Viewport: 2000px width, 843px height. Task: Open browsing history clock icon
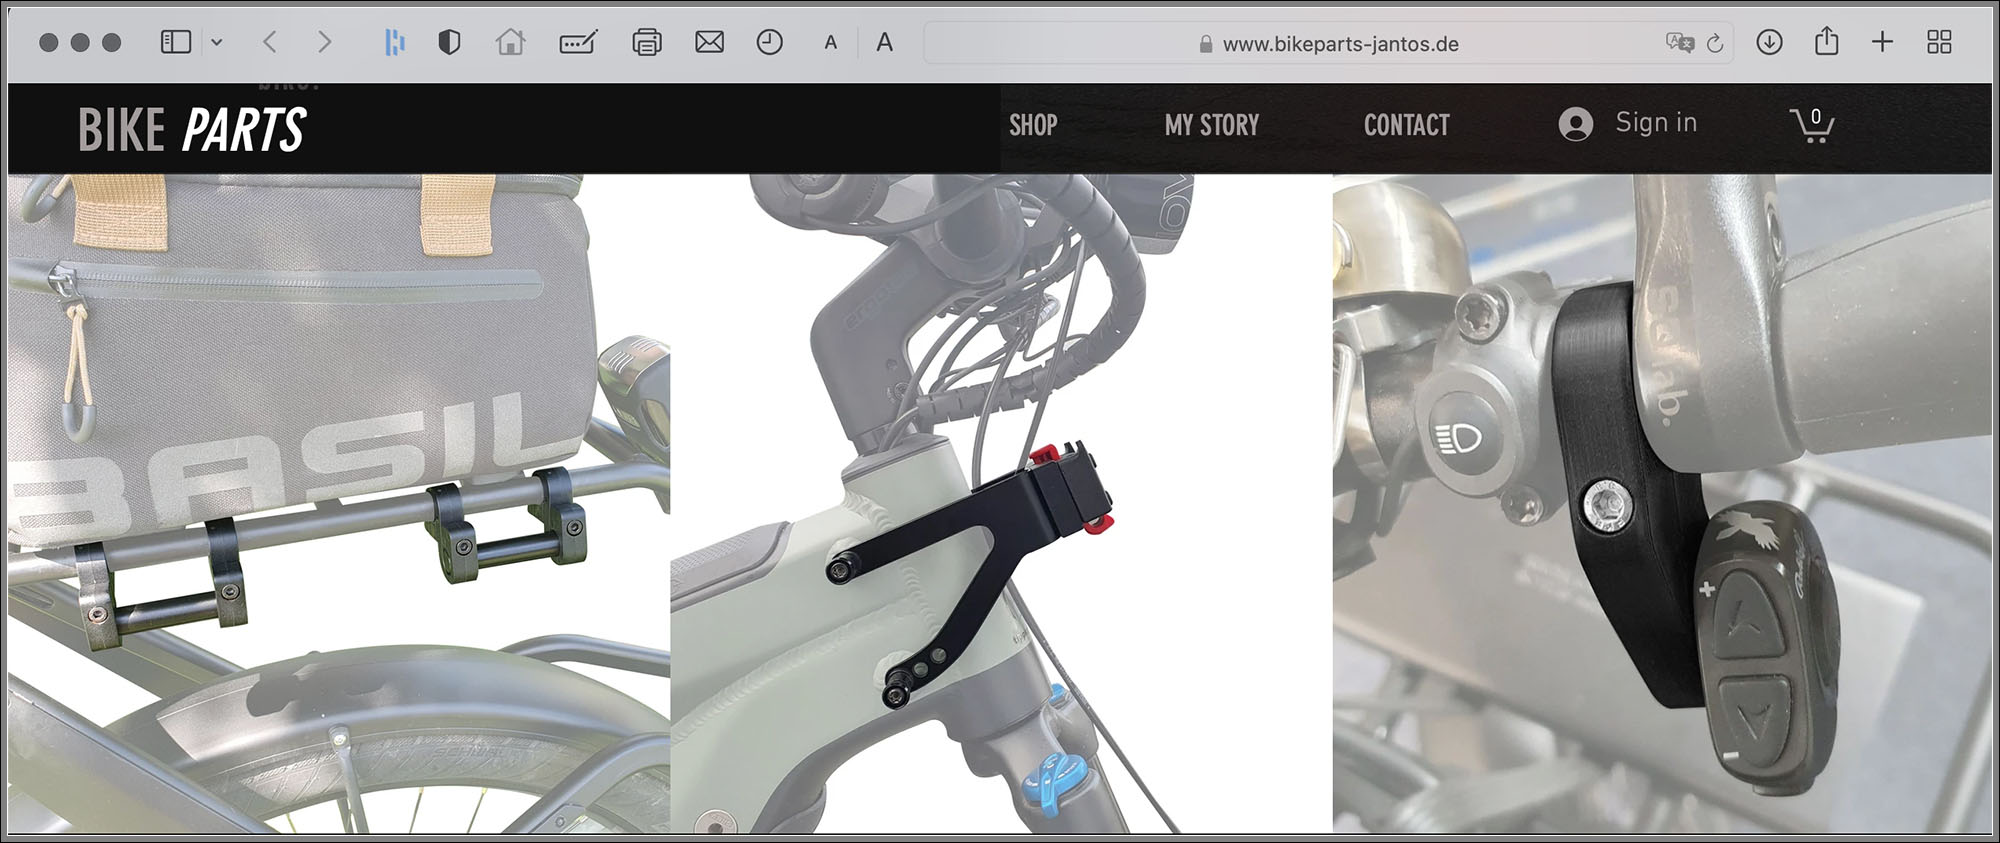769,42
